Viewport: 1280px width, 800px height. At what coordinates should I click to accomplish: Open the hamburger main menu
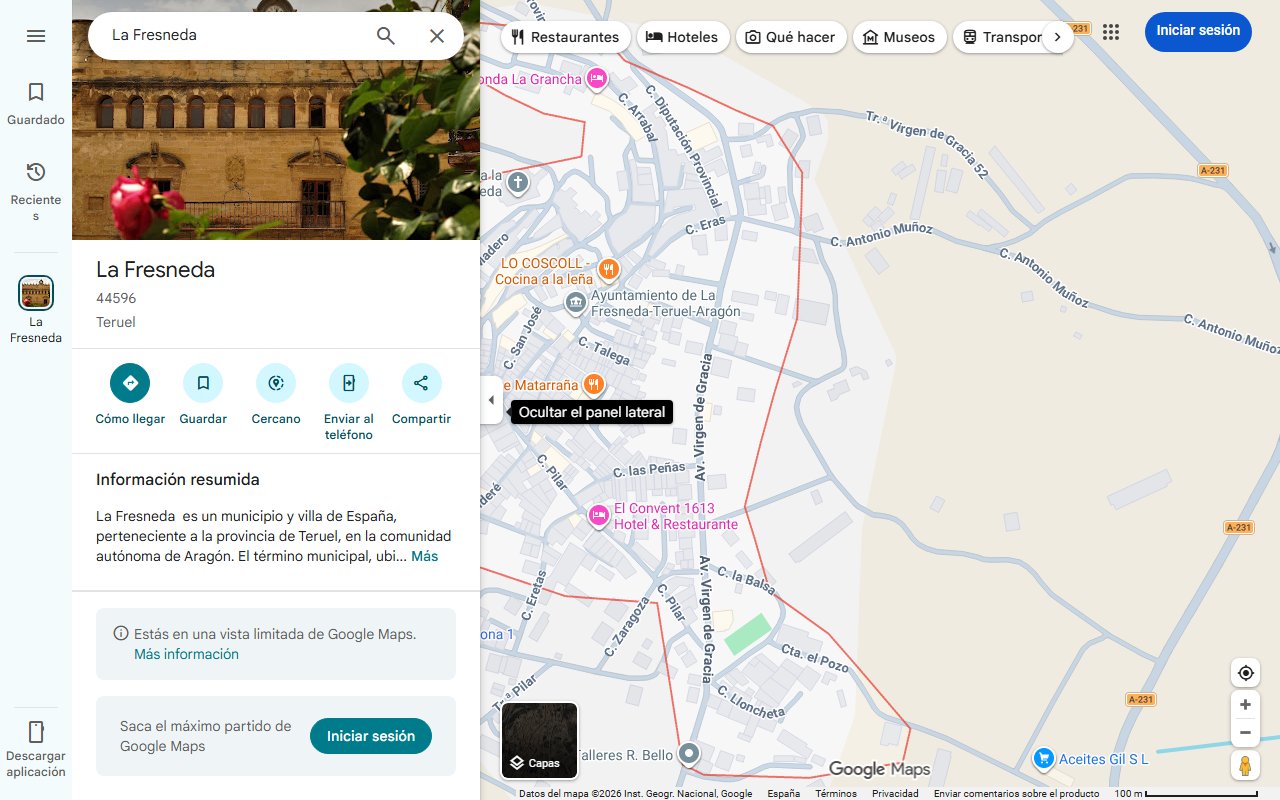pyautogui.click(x=36, y=36)
